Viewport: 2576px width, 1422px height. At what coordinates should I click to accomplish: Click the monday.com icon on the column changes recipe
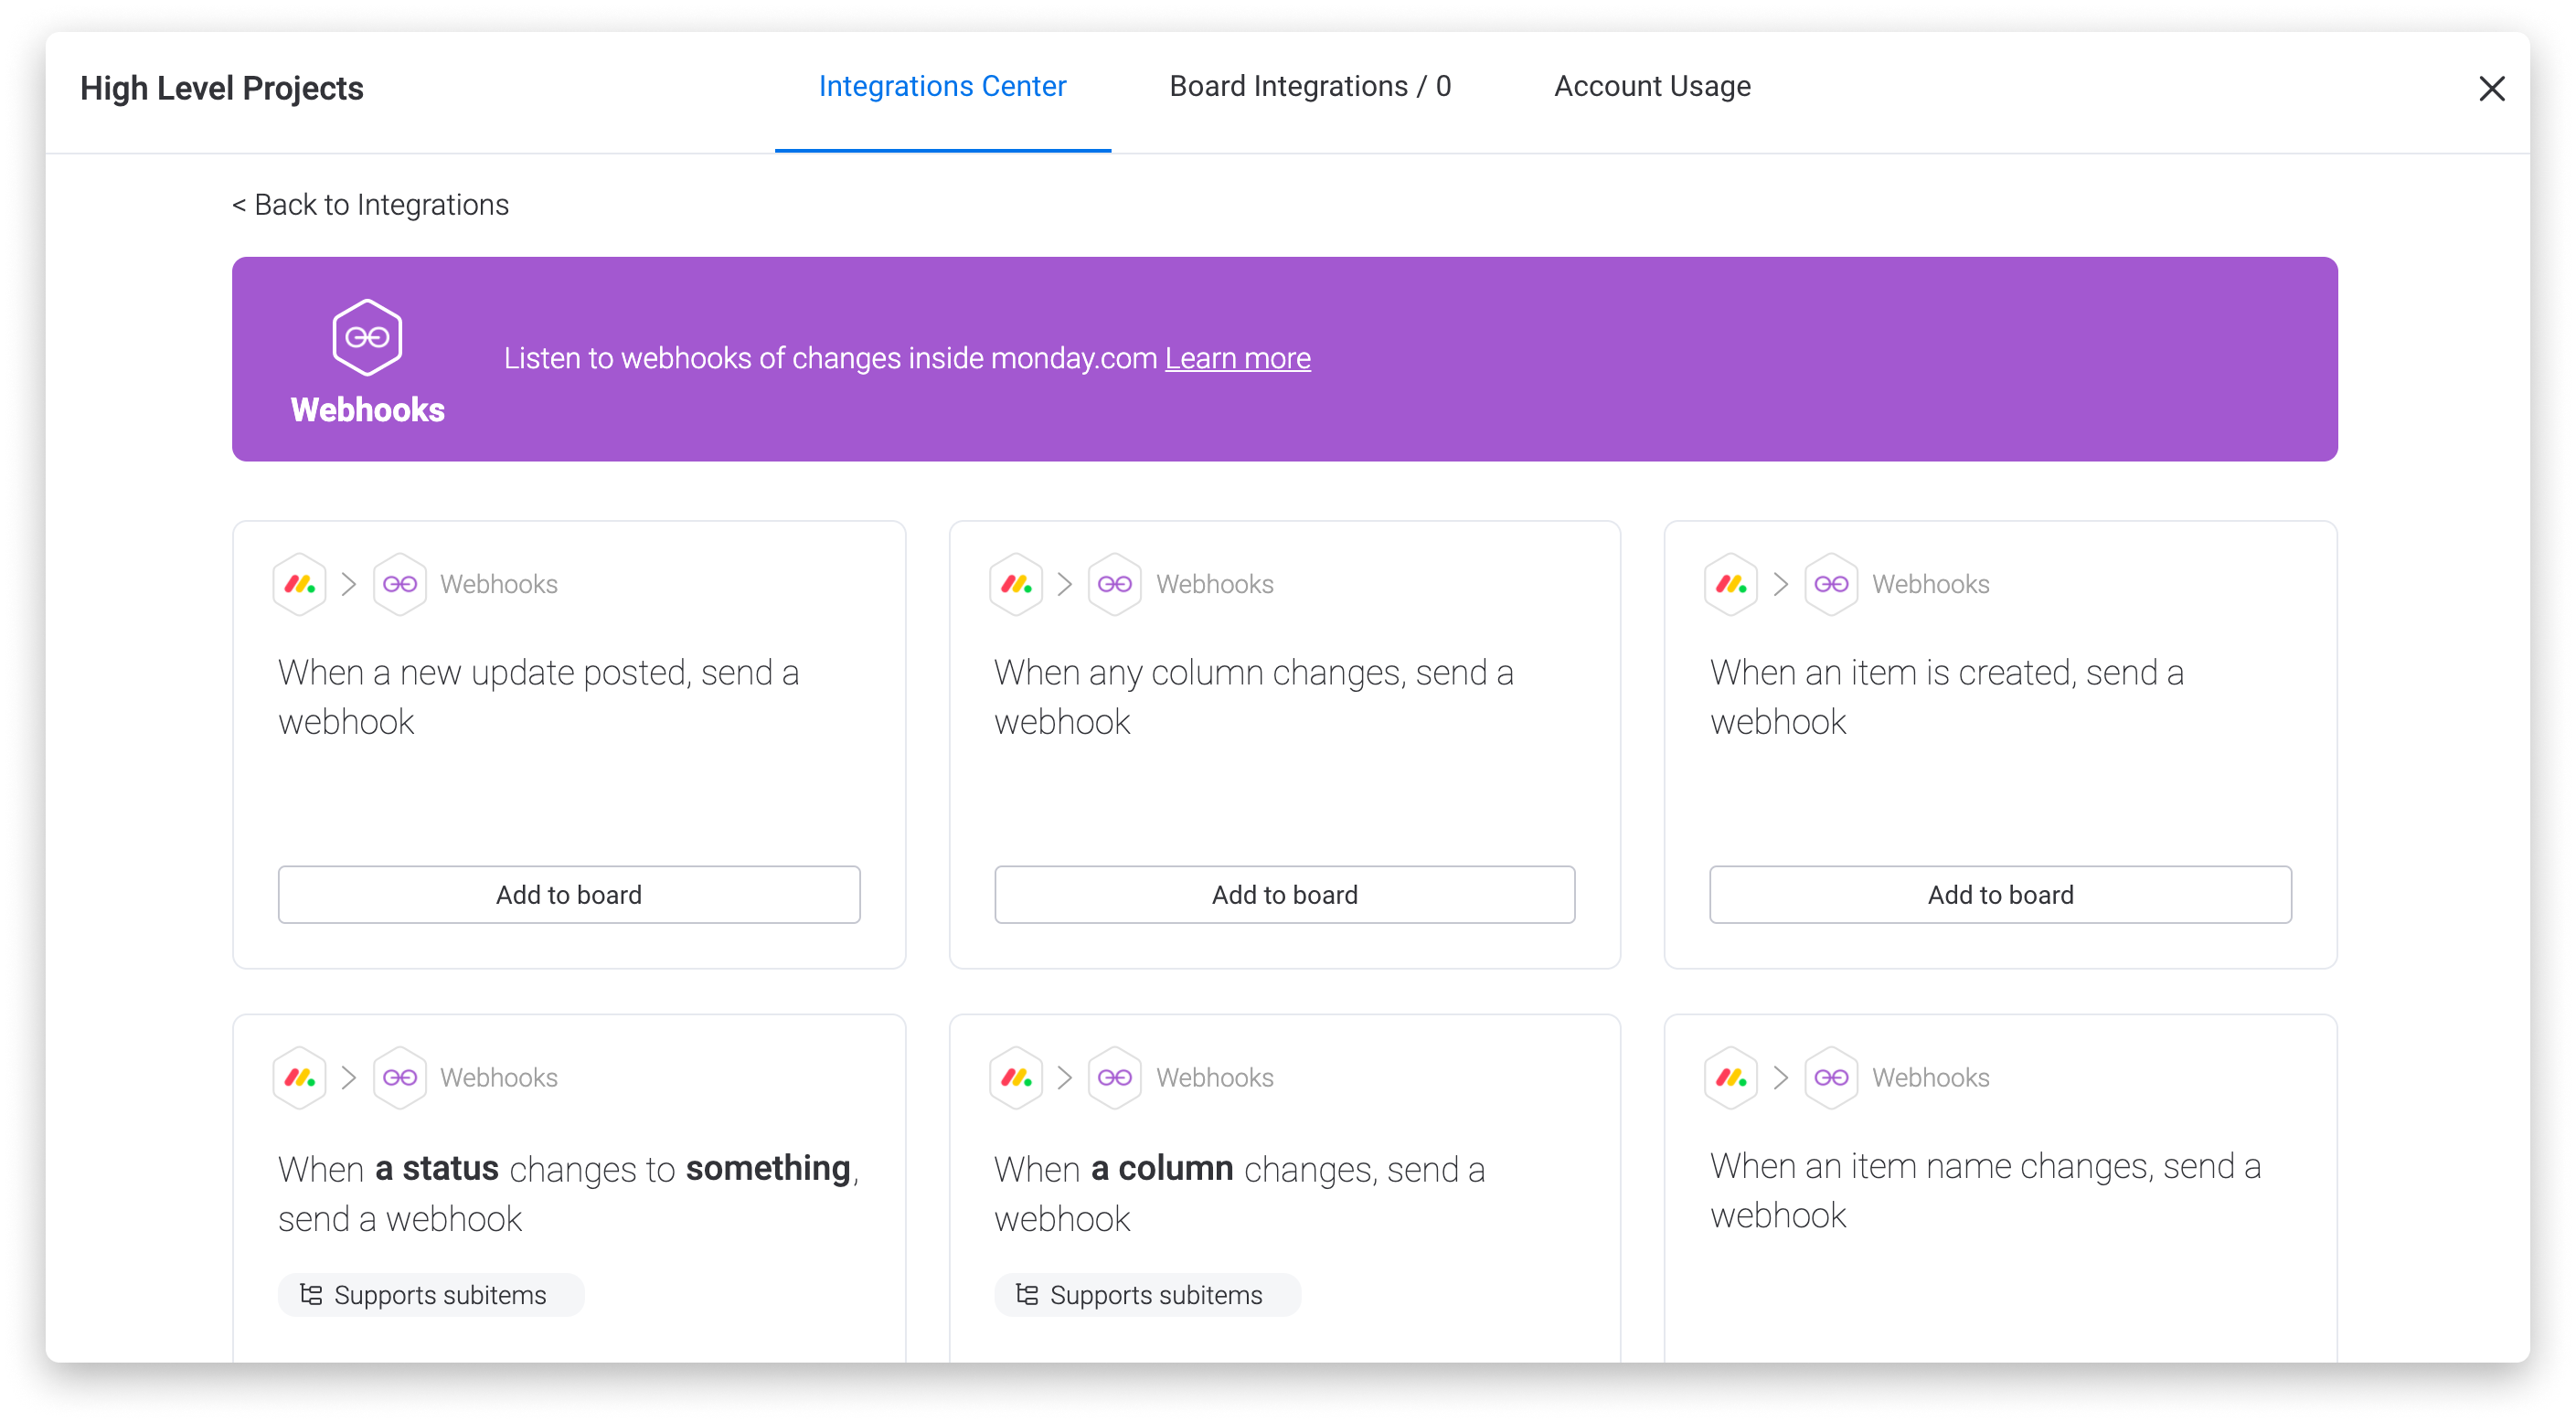(x=1015, y=1077)
